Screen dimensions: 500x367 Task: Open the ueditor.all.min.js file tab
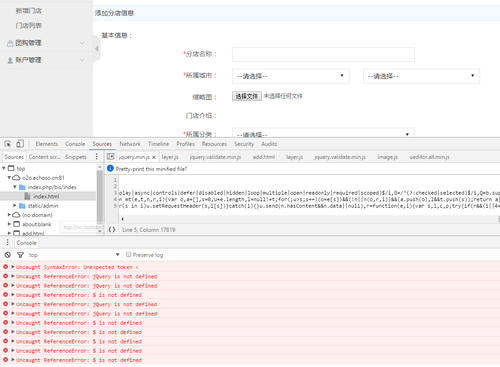(429, 157)
